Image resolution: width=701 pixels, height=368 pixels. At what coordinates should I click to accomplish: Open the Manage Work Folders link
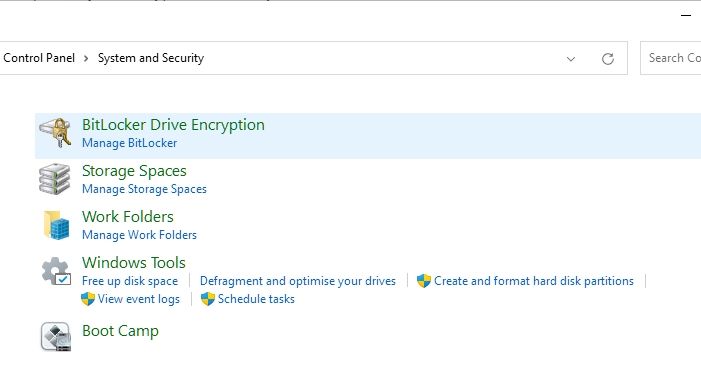coord(139,235)
